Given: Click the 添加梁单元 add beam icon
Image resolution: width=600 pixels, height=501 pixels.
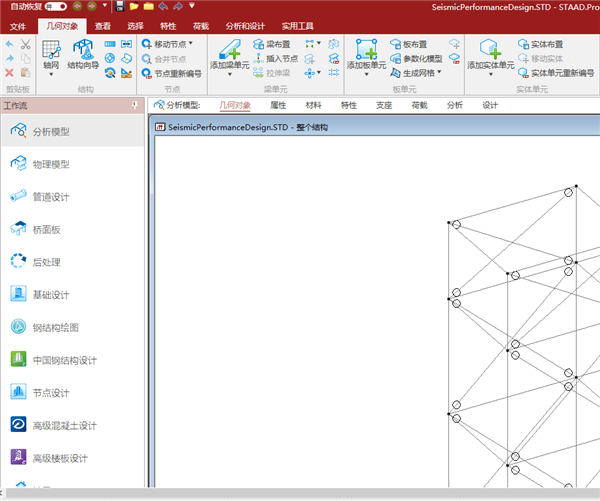Looking at the screenshot, I should (230, 49).
